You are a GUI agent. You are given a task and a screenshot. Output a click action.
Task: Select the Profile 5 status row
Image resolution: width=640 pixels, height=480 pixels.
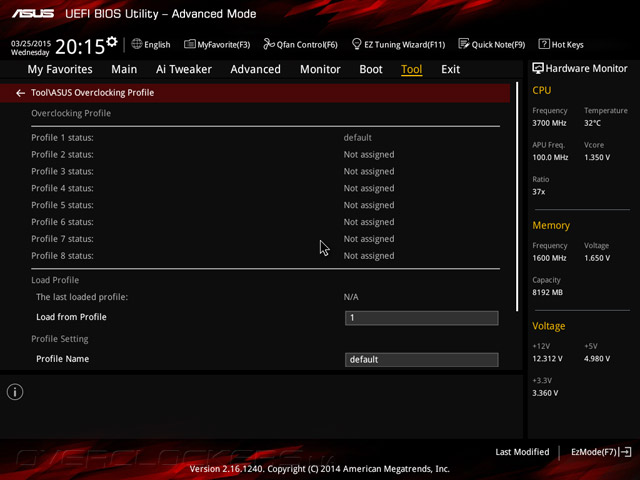point(265,205)
